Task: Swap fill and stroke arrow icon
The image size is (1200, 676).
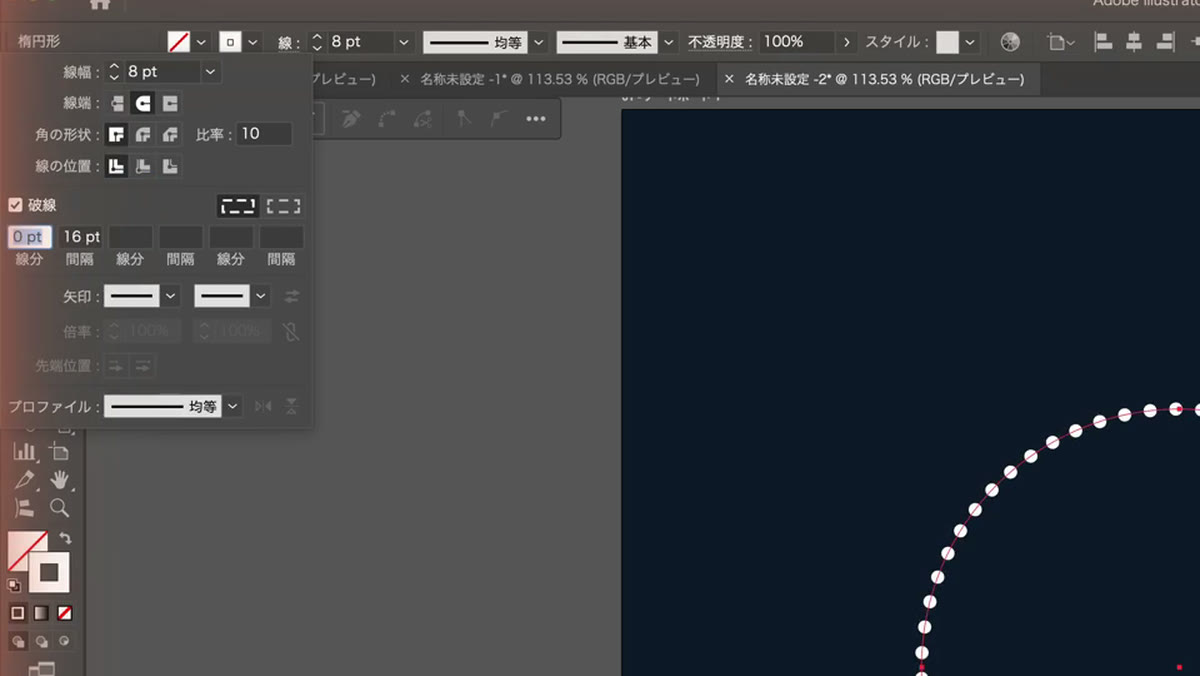Action: point(66,539)
